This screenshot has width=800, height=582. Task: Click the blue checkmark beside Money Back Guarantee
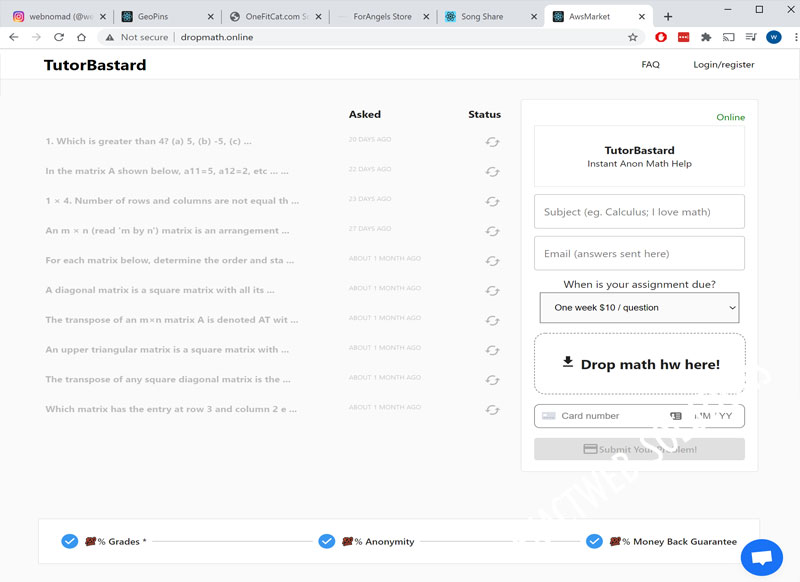pos(594,541)
